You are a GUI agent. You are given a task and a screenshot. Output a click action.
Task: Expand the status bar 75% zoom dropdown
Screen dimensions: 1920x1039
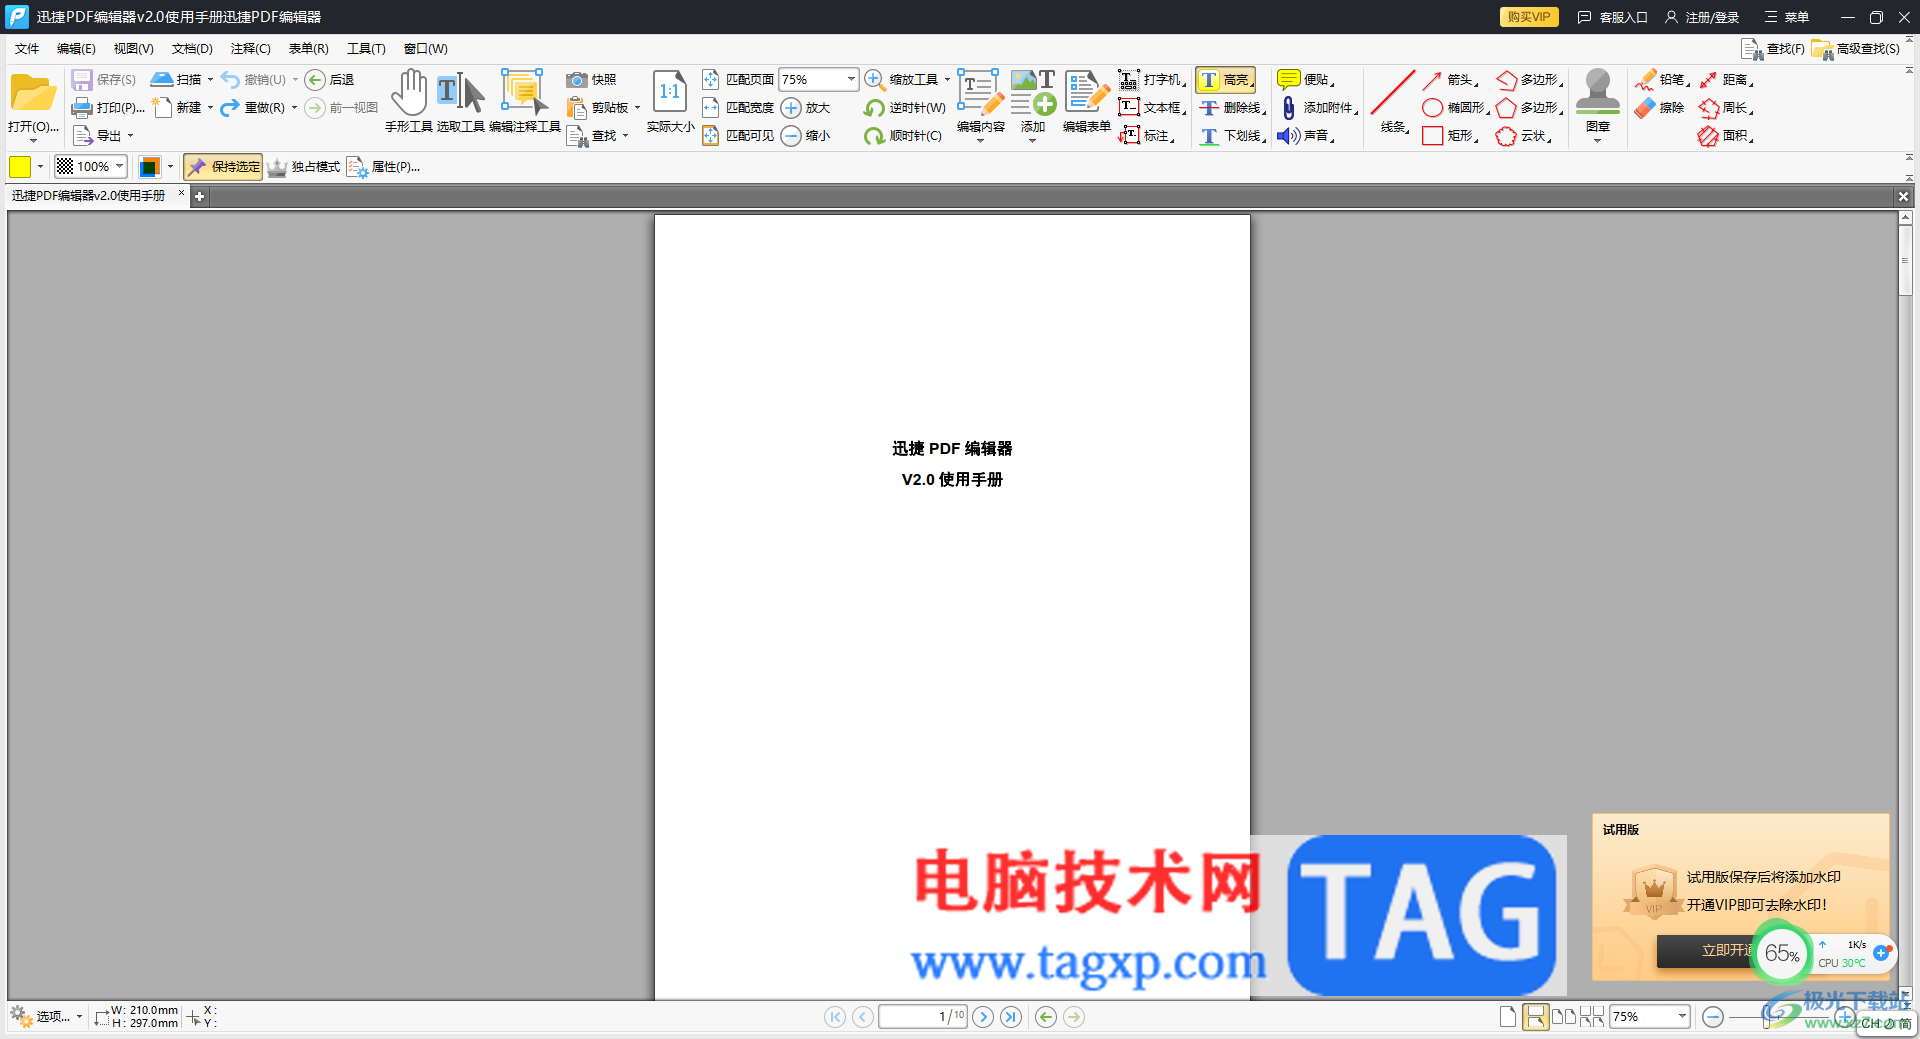1682,1017
